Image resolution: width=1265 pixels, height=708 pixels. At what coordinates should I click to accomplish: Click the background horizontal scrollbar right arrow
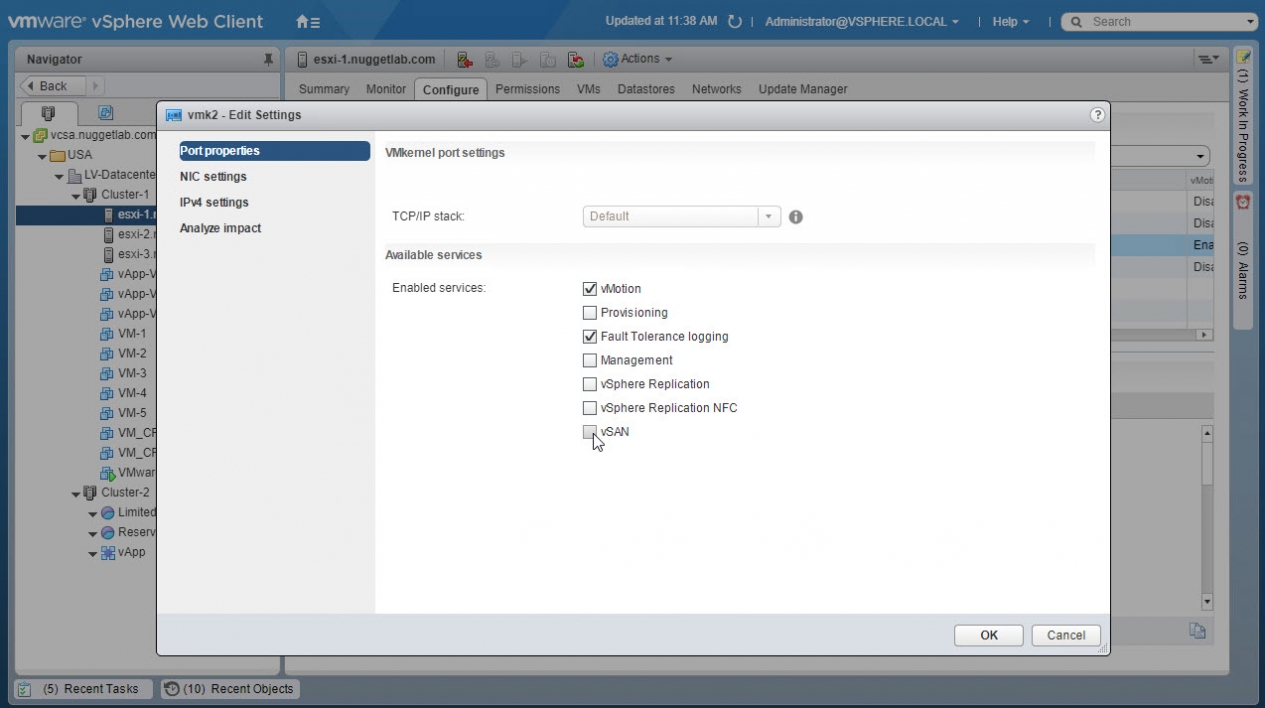1205,335
